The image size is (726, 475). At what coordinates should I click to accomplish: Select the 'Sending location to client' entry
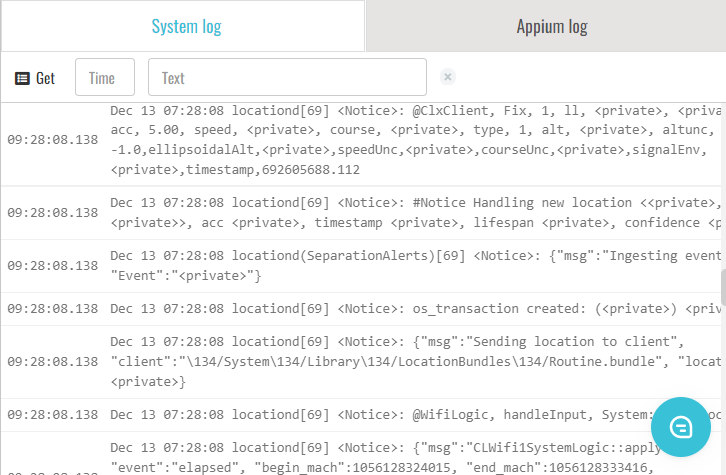363,362
